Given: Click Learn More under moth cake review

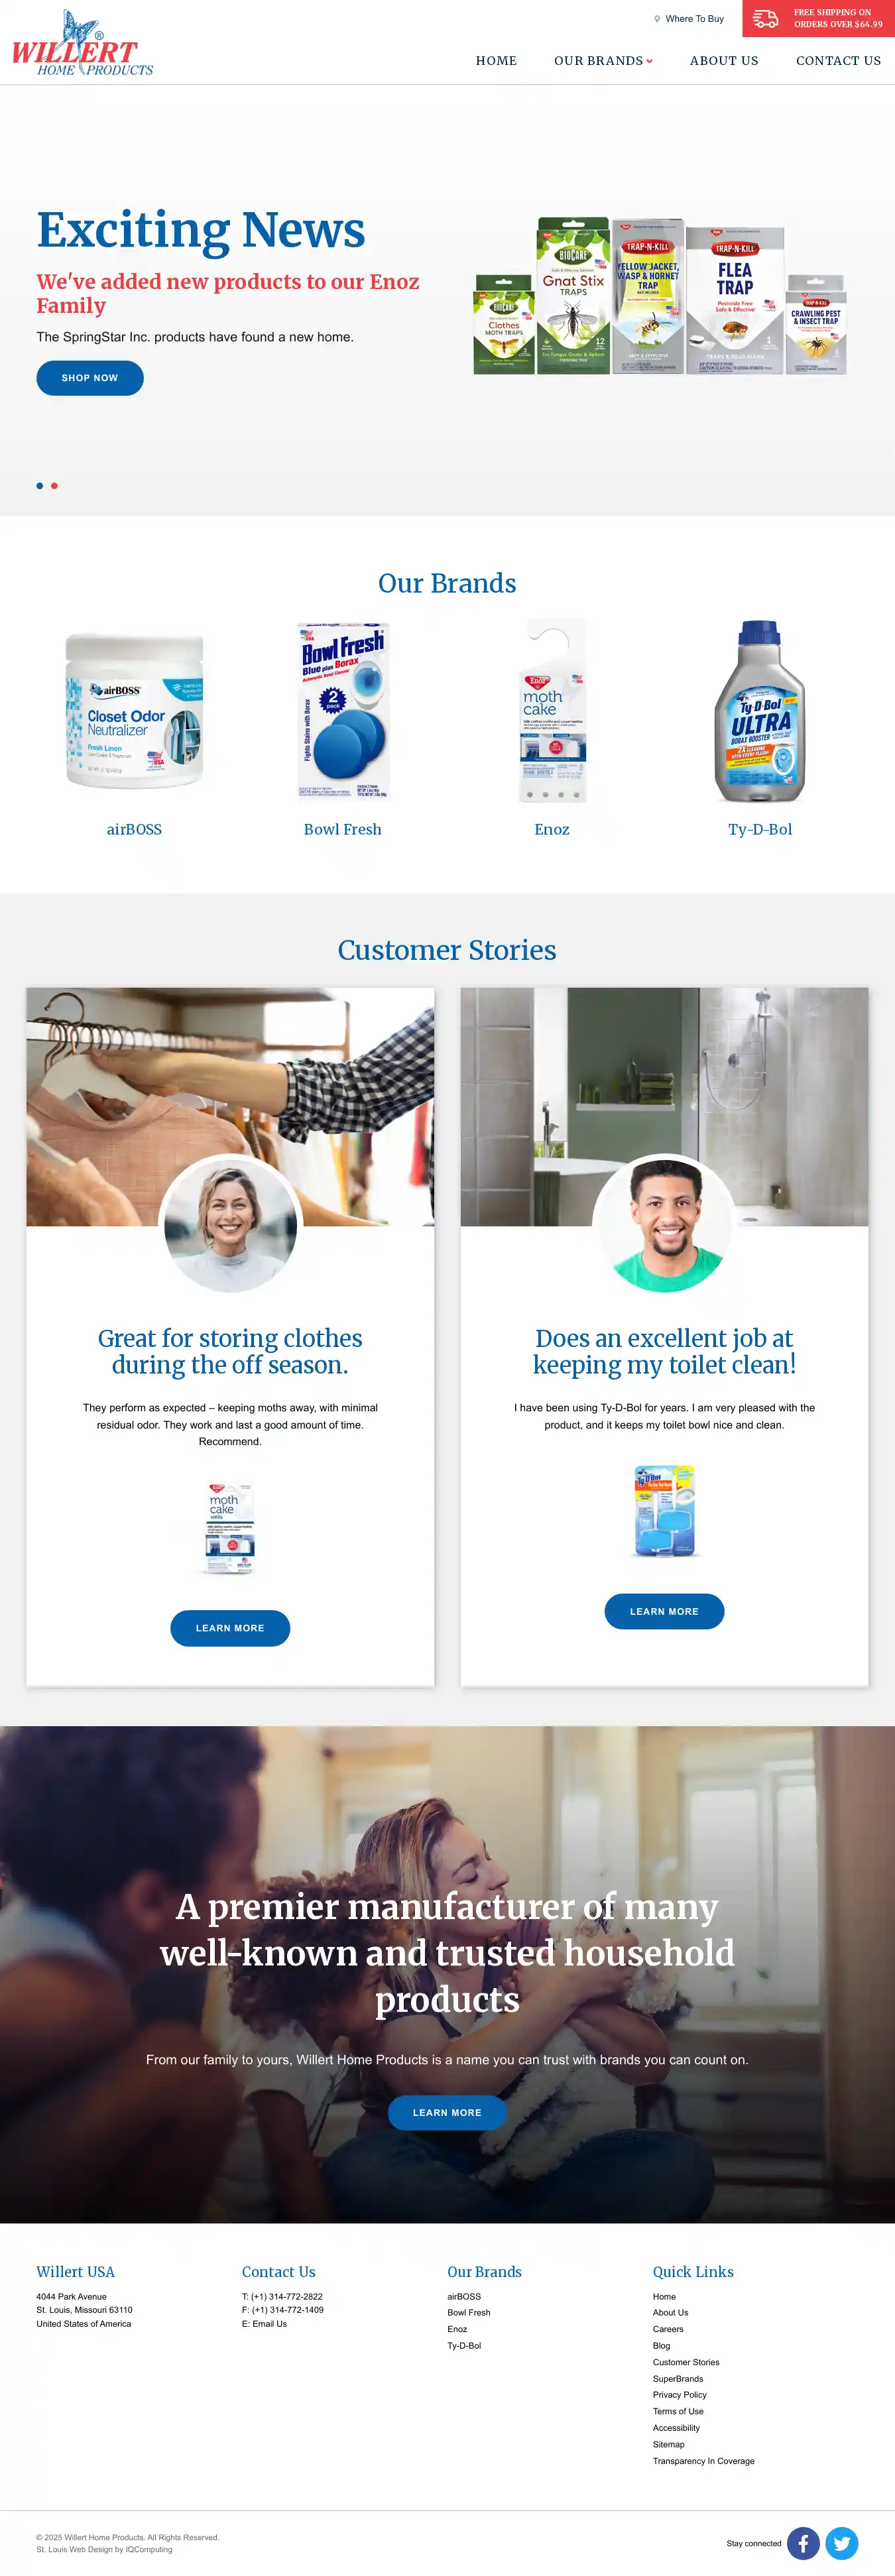Looking at the screenshot, I should [230, 1628].
